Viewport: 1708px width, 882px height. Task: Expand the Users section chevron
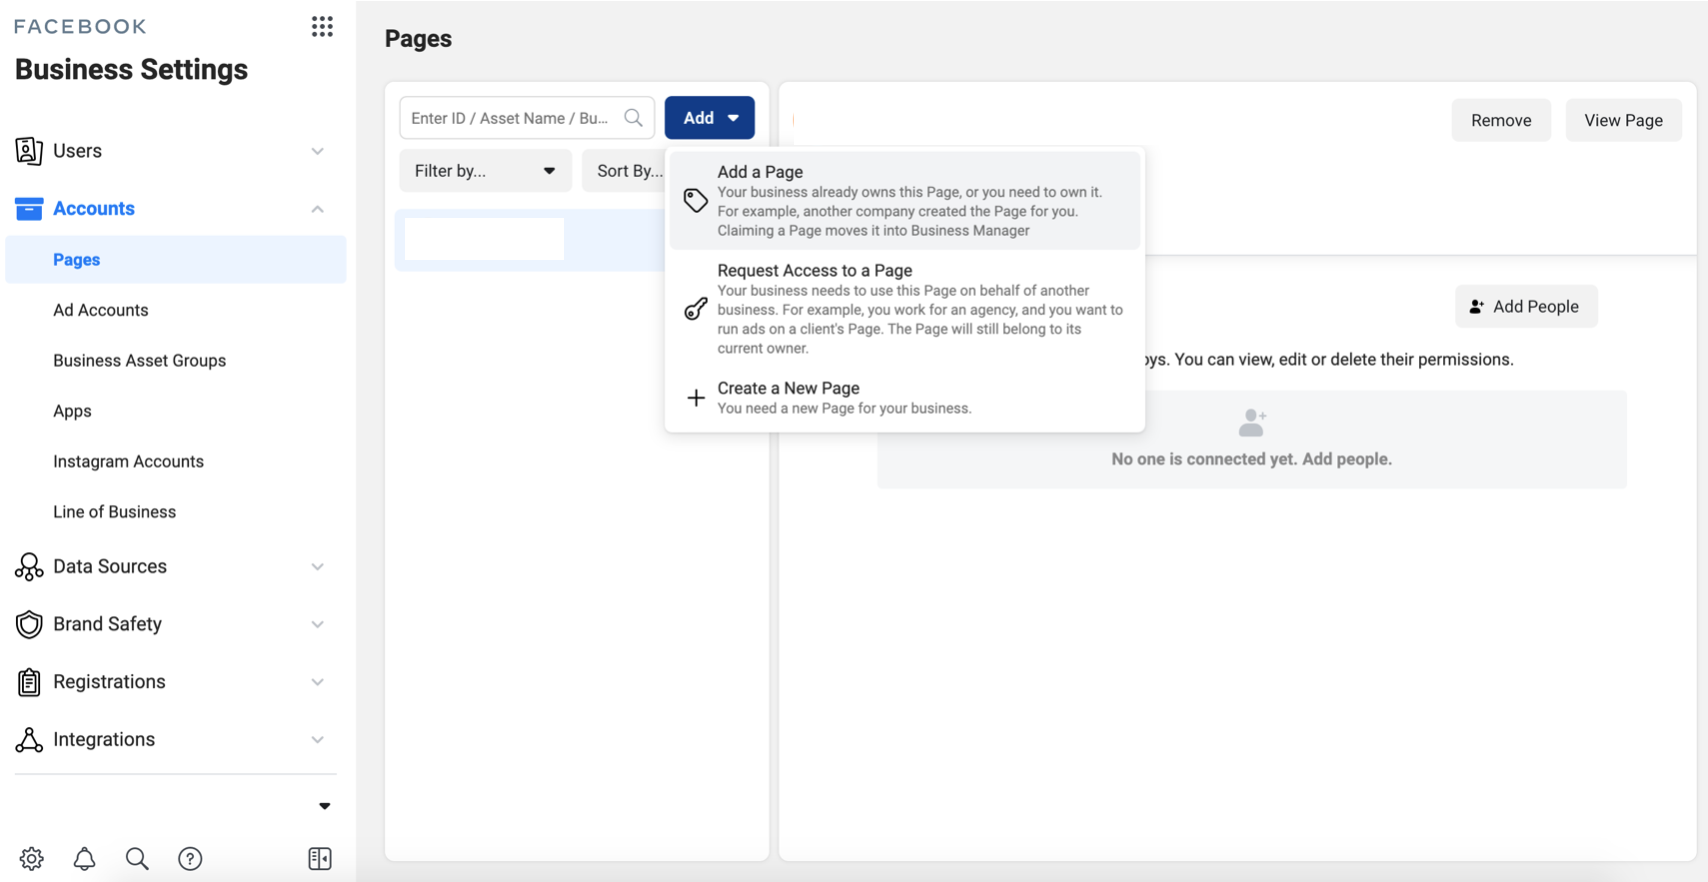(x=317, y=151)
